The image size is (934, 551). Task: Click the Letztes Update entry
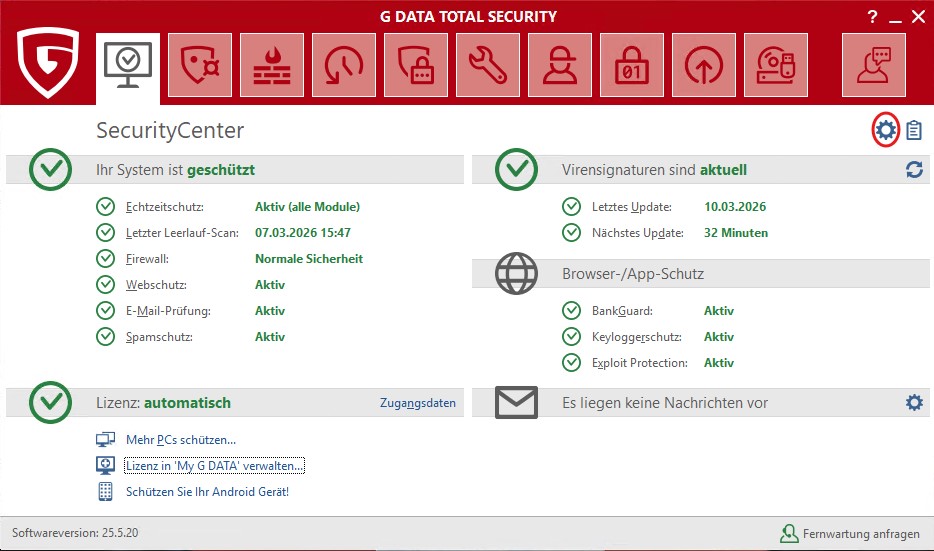coord(631,207)
